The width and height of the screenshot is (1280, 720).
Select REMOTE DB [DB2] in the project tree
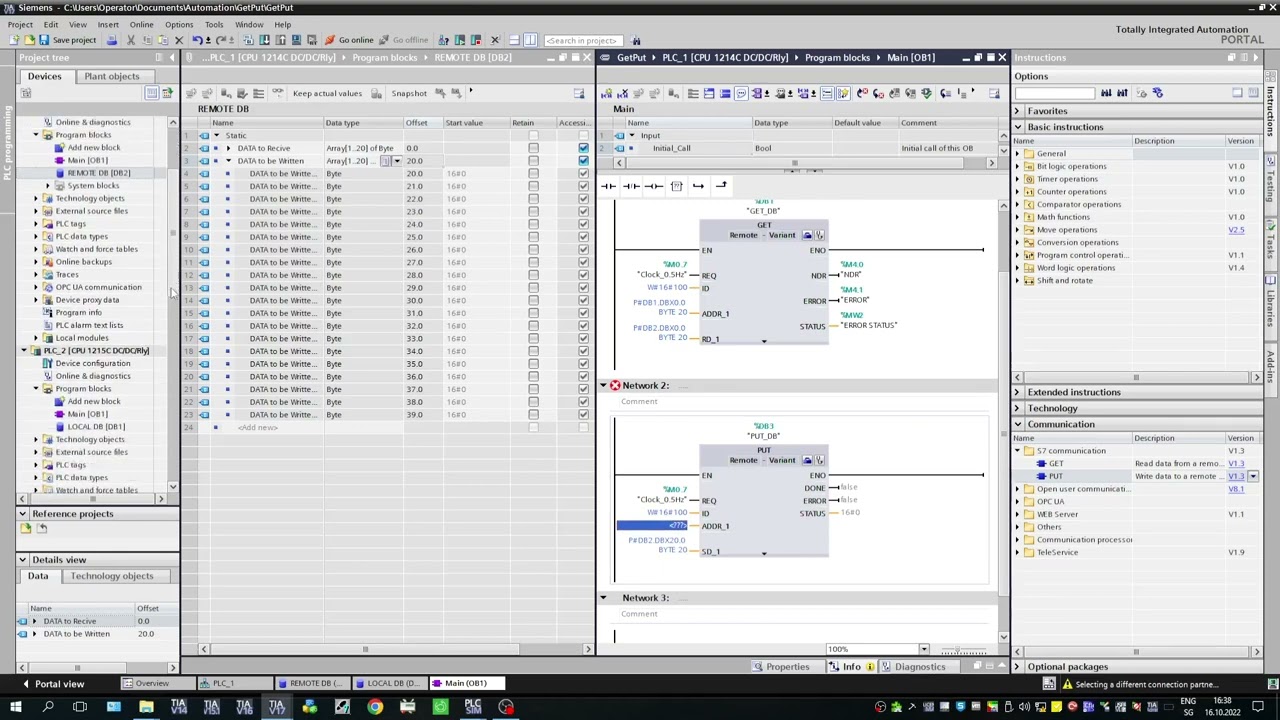[x=98, y=173]
